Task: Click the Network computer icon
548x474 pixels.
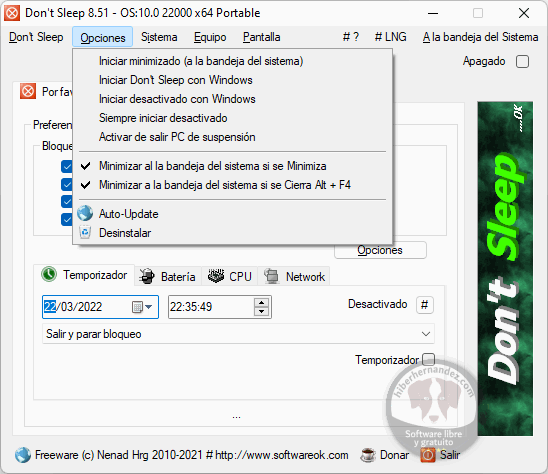Action: (272, 276)
